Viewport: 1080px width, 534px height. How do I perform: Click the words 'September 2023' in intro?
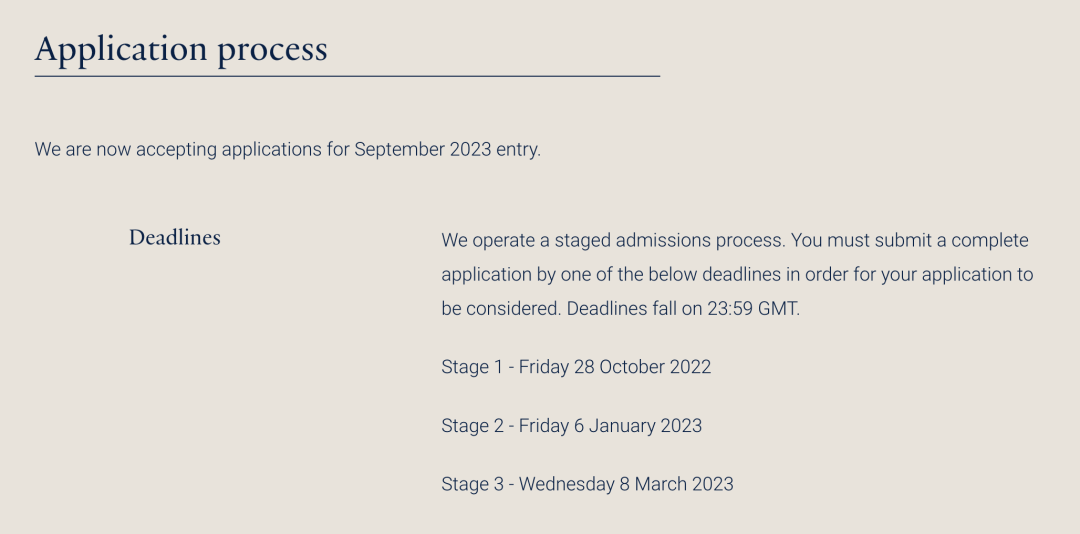coord(422,150)
